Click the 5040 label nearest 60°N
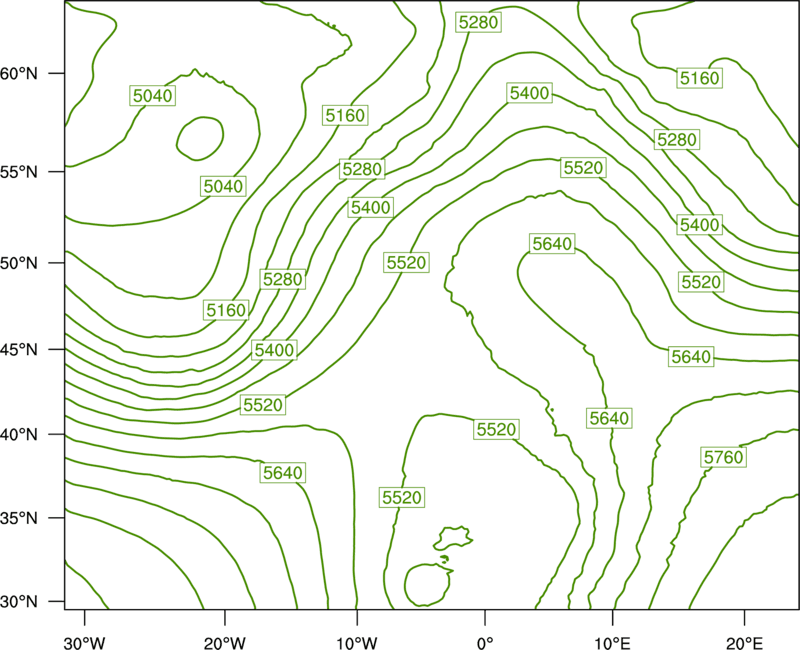Screen dimensions: 800x650 click(x=153, y=95)
